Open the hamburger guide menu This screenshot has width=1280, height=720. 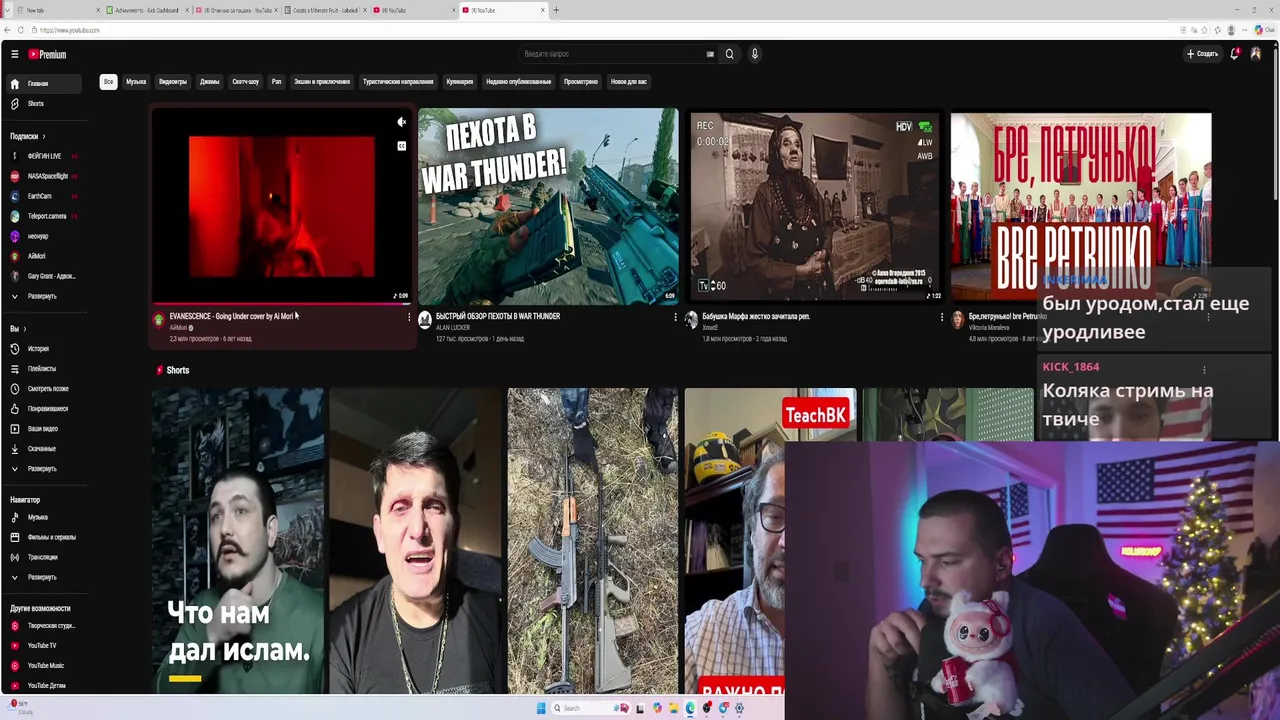pos(14,54)
